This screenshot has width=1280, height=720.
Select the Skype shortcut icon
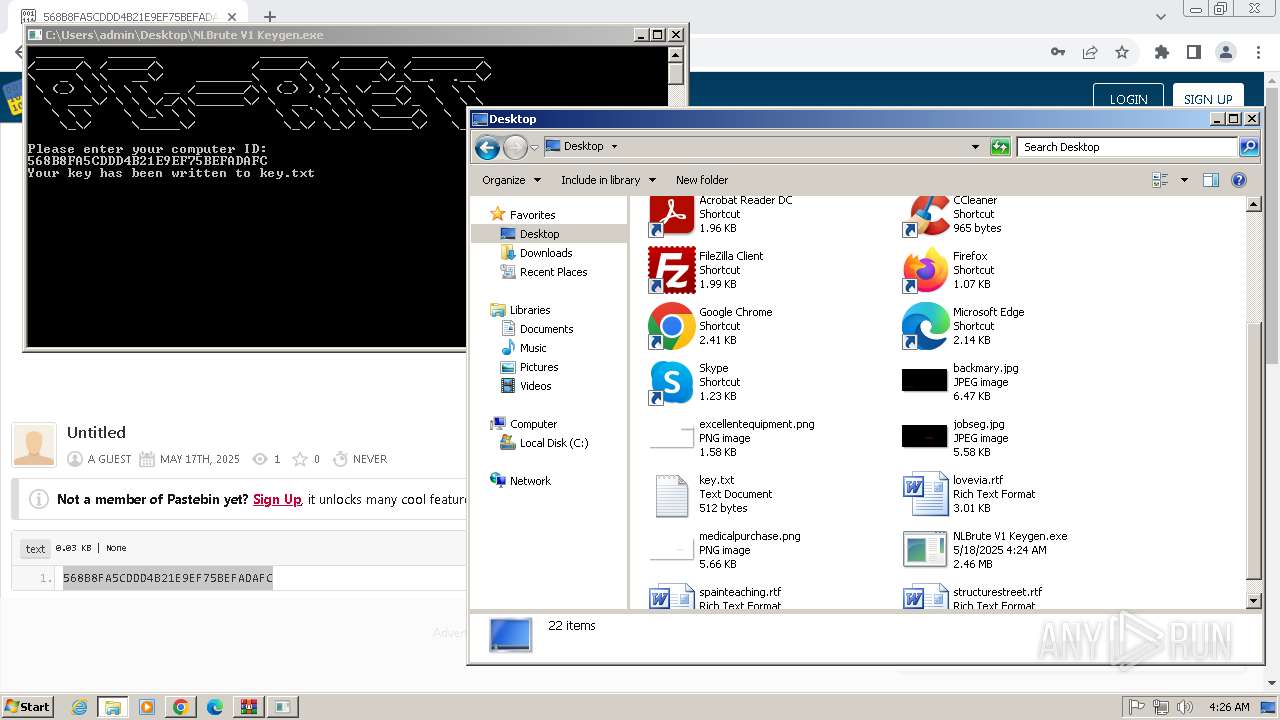click(671, 382)
